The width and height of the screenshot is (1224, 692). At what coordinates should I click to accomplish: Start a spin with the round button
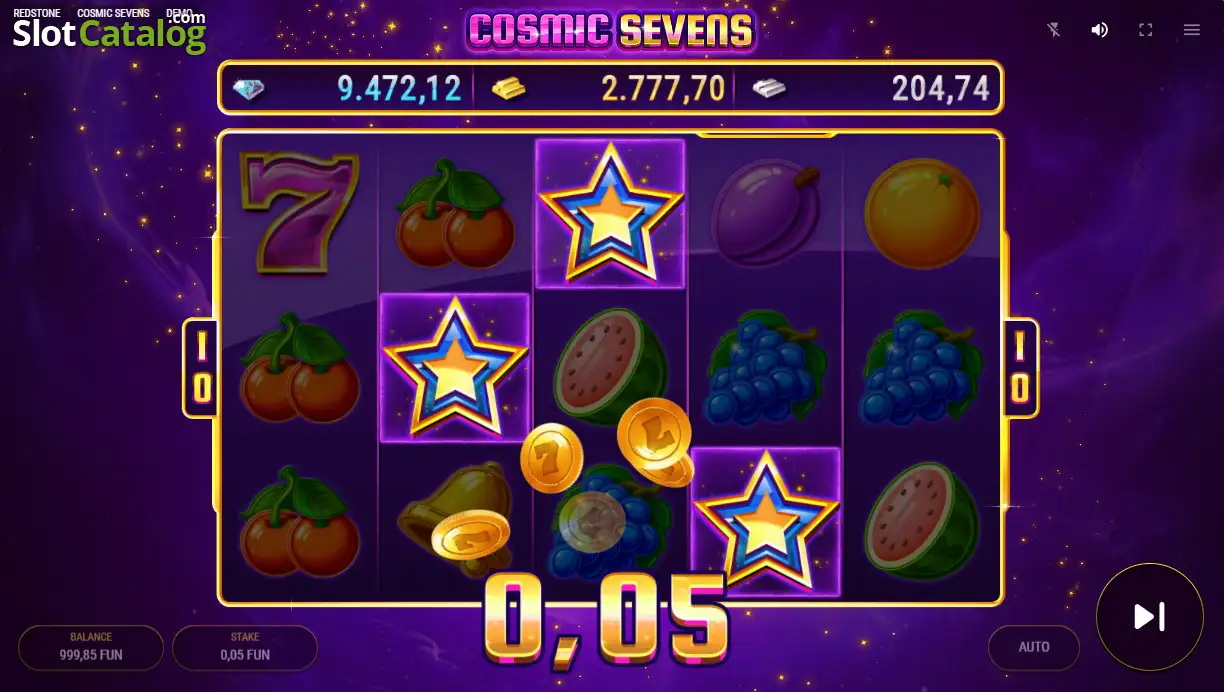[x=1149, y=617]
